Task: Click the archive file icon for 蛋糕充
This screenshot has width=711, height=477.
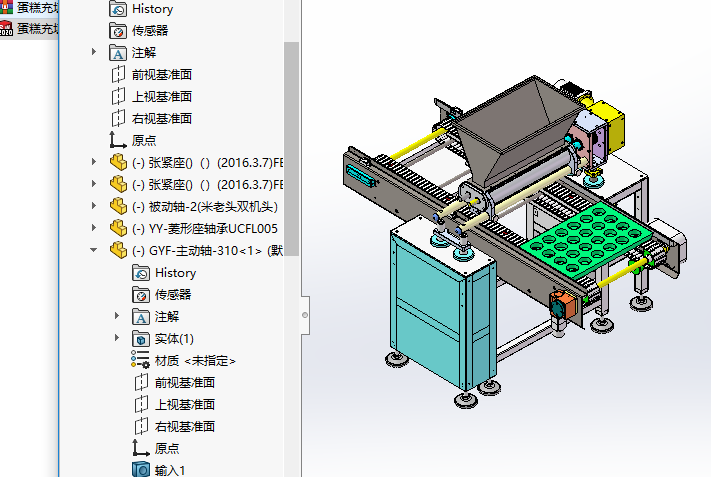Action: tap(6, 6)
